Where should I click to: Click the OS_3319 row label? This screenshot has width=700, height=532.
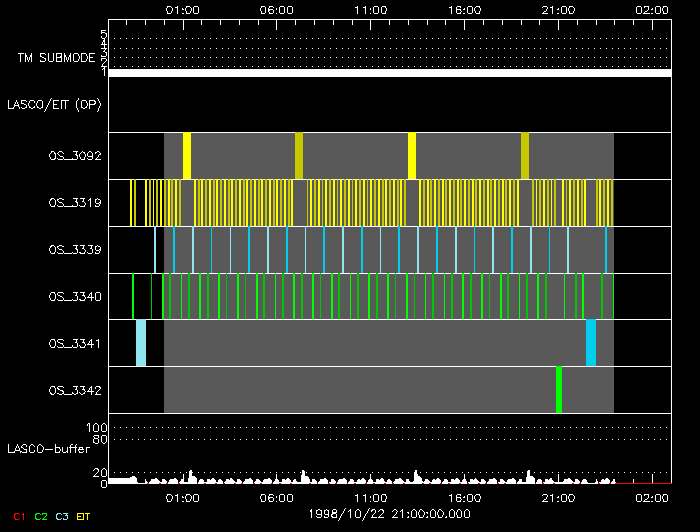click(x=73, y=203)
